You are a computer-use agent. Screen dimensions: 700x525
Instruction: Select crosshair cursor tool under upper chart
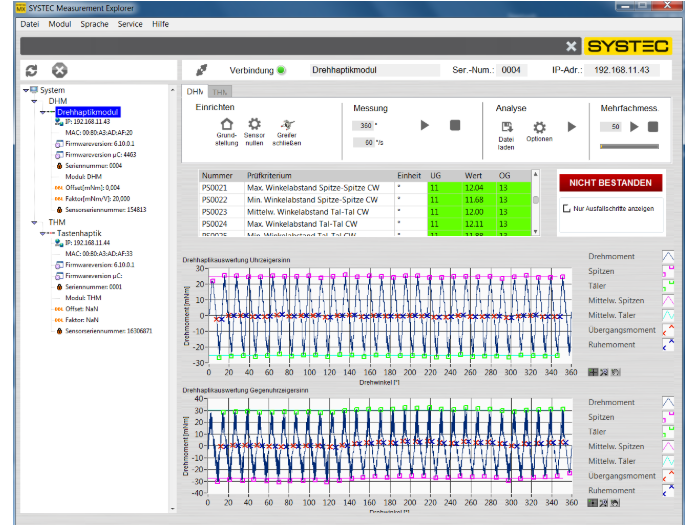pyautogui.click(x=593, y=372)
